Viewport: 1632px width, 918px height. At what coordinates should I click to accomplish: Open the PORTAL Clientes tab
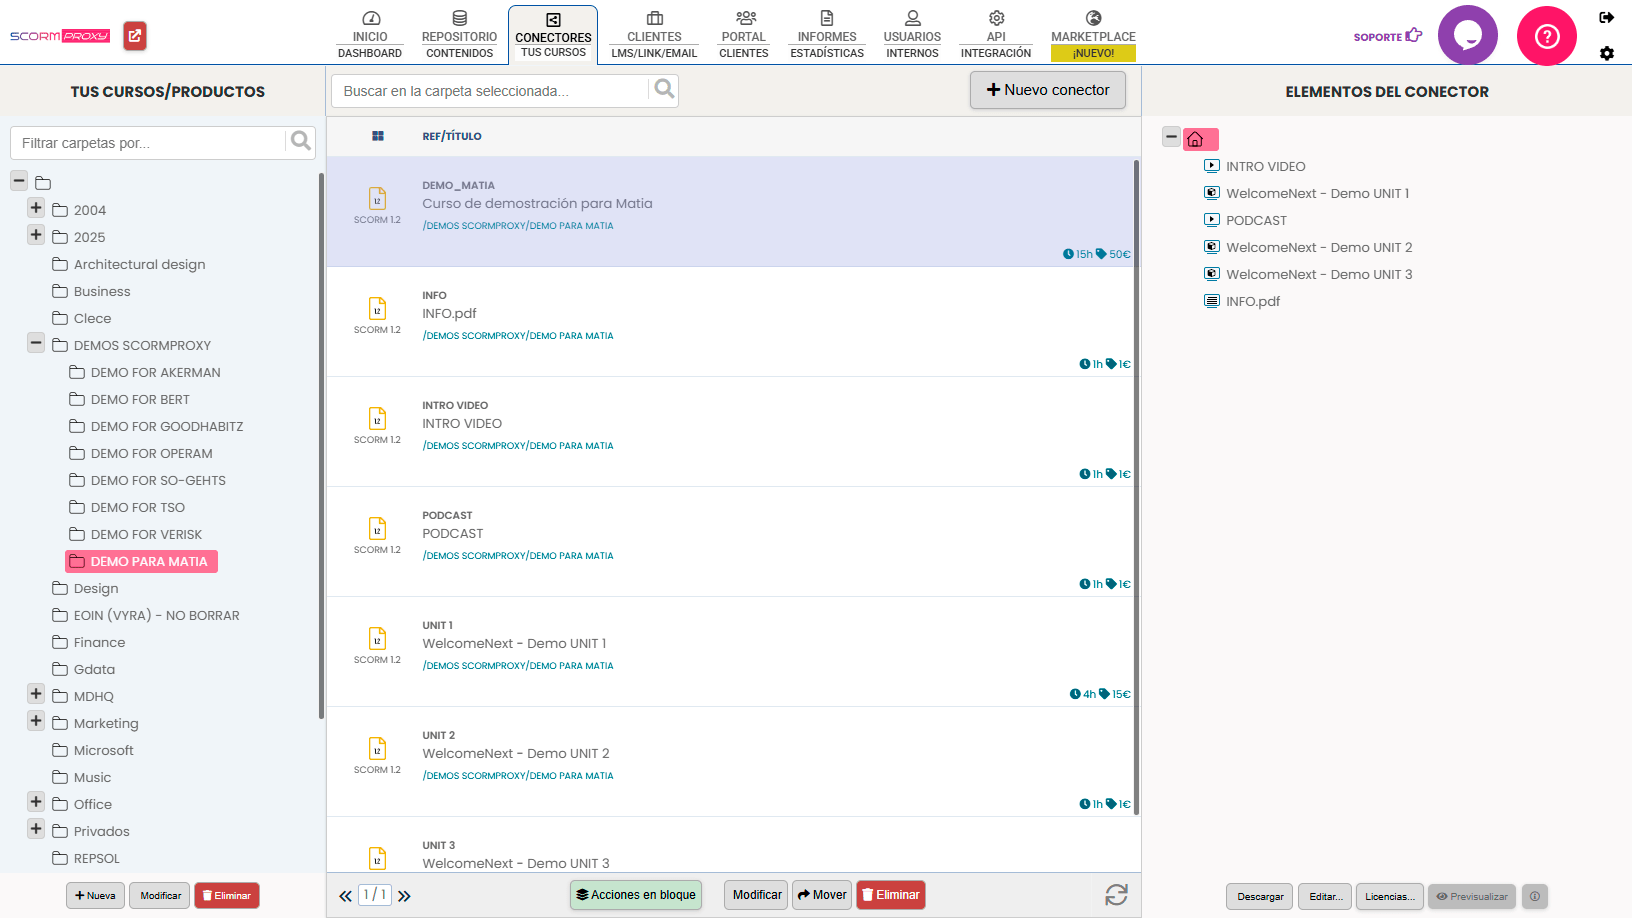tap(744, 35)
